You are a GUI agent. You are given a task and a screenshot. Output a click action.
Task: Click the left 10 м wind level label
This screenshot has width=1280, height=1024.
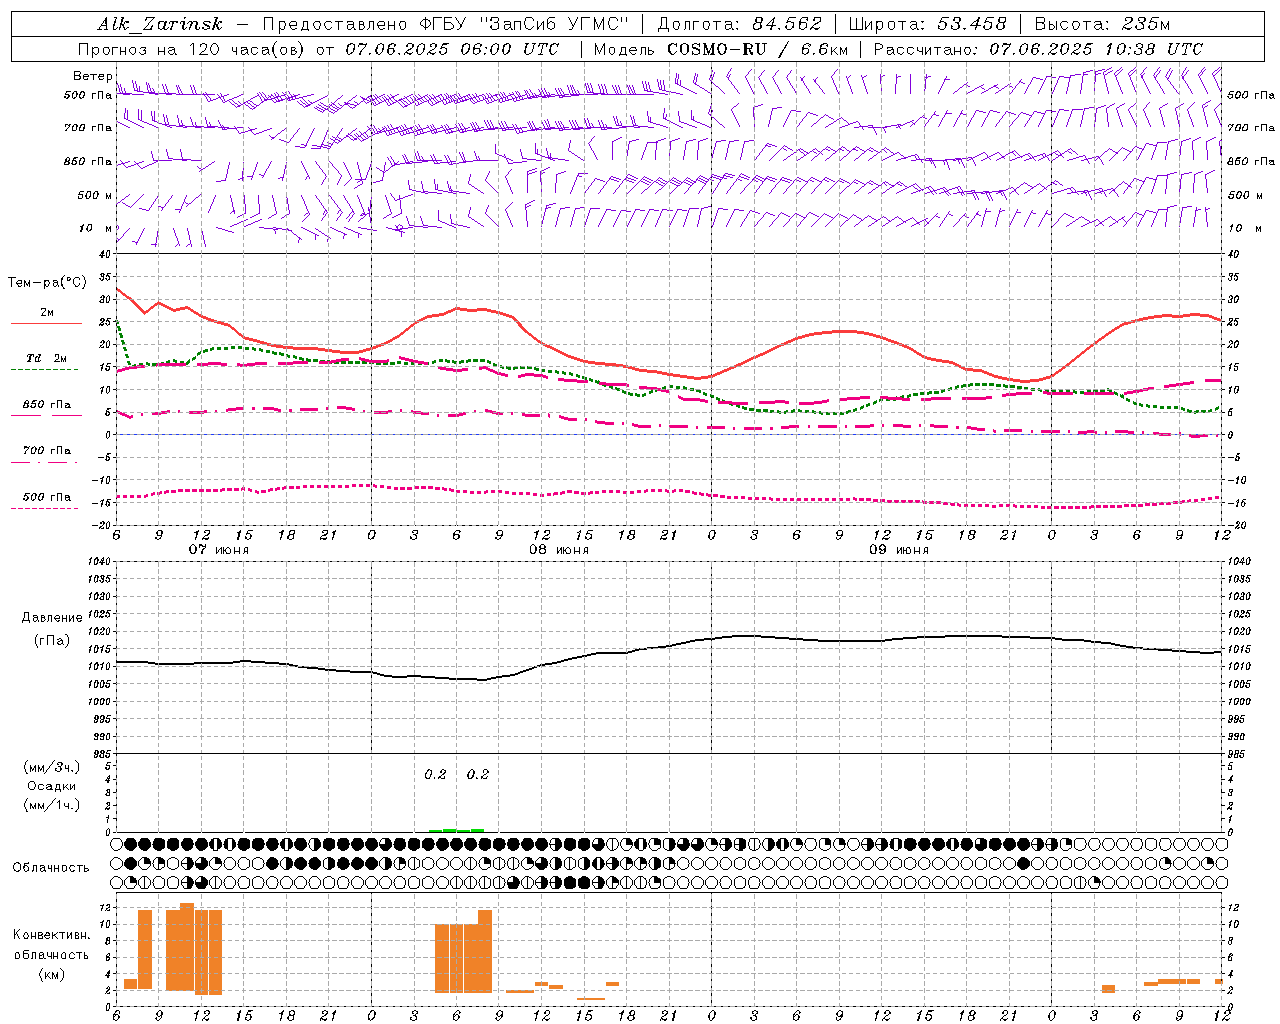96,228
